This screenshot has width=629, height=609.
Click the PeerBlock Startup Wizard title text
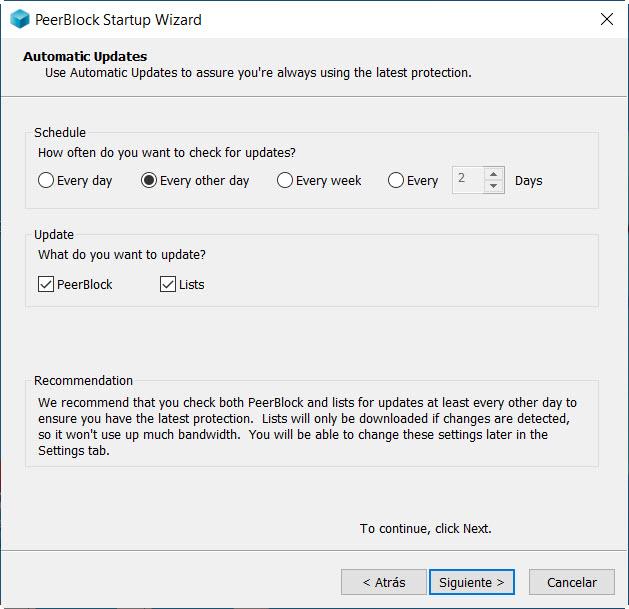118,20
